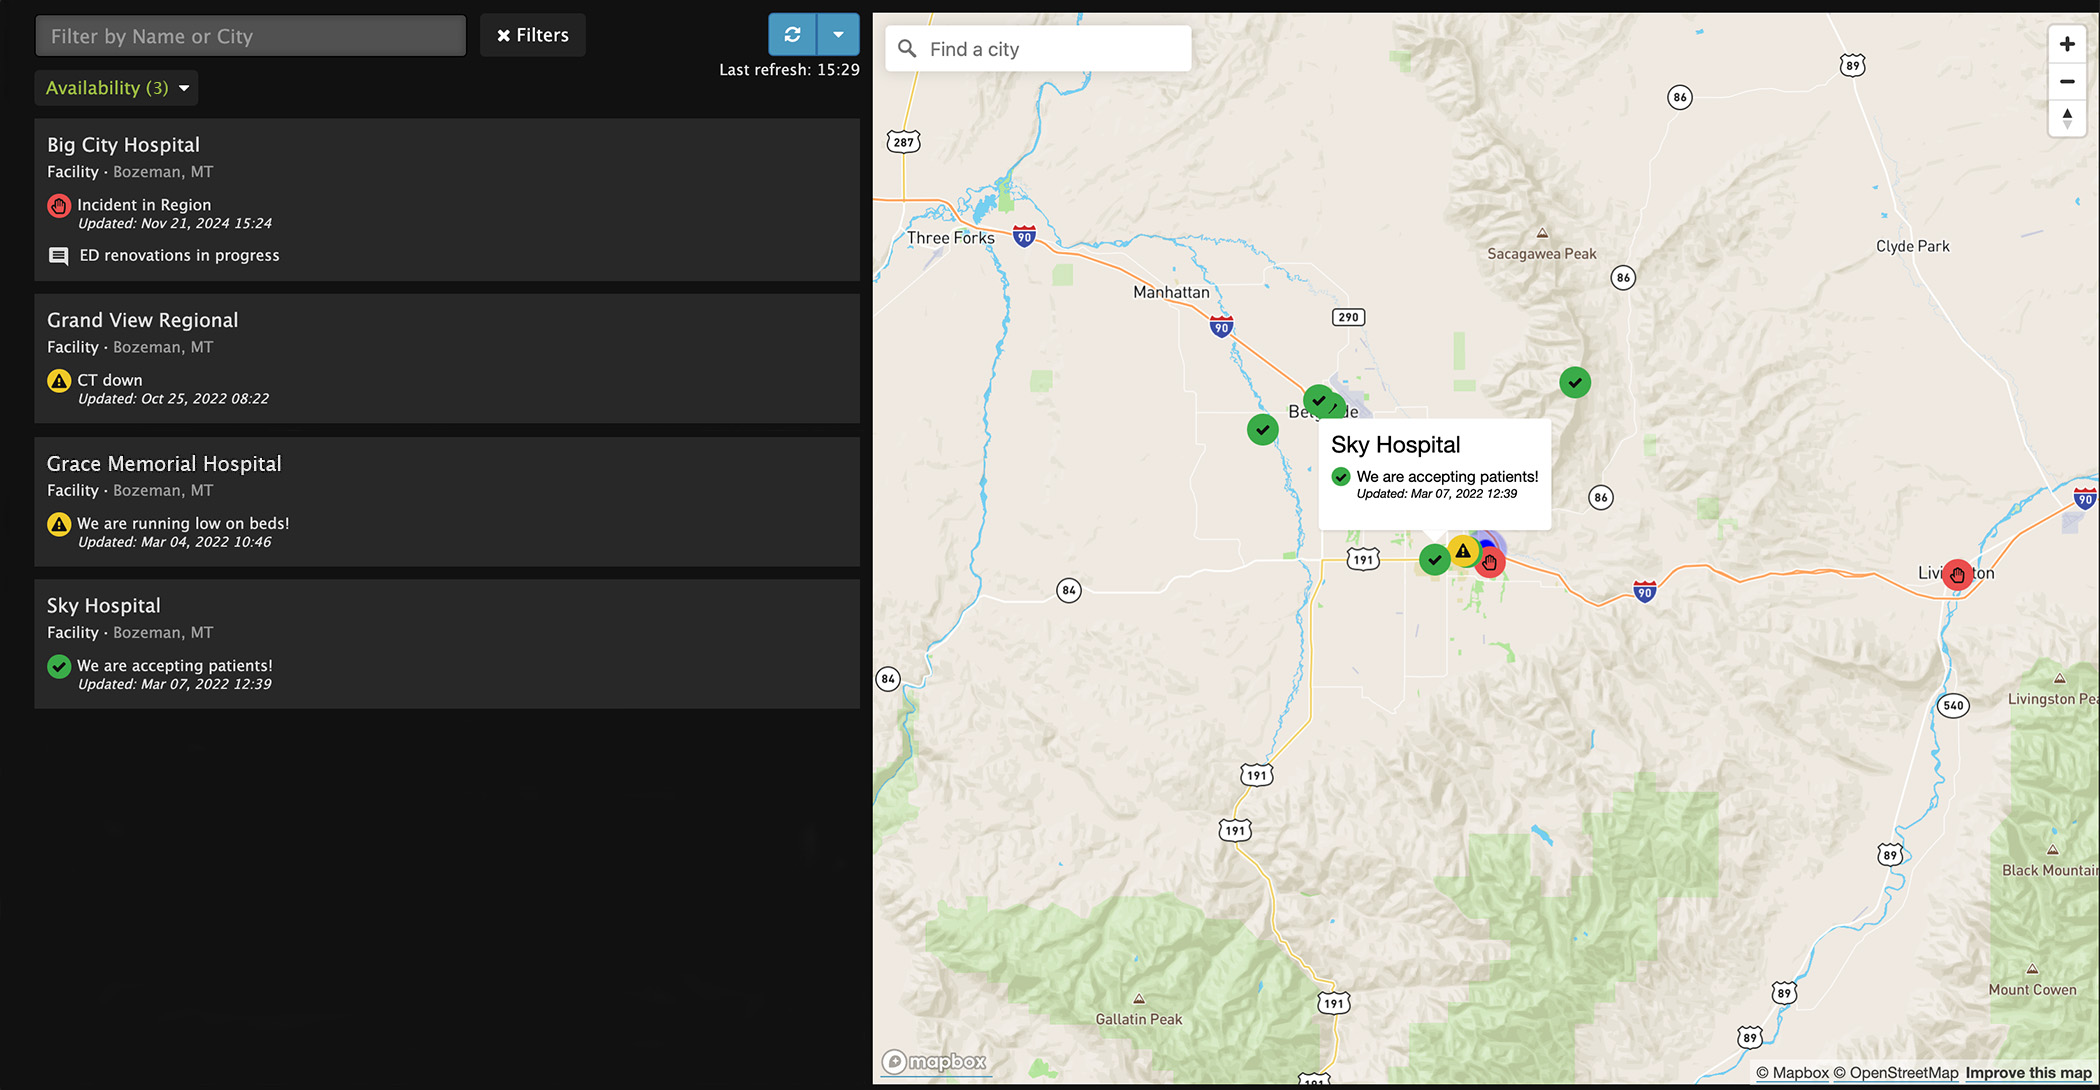The image size is (2100, 1090).
Task: Open the OpenStreetMap attribution link
Action: (1895, 1073)
